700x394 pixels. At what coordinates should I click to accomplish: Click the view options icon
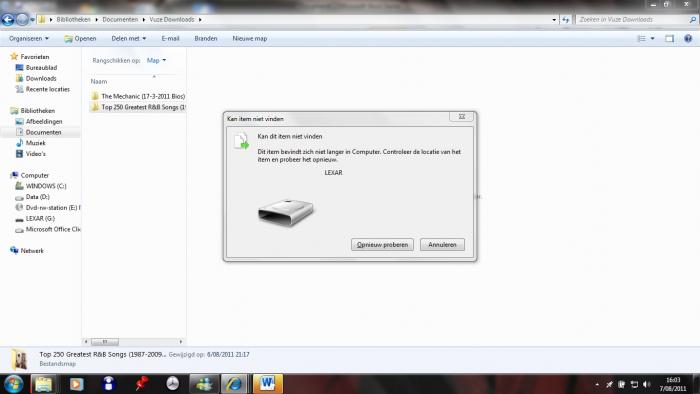point(642,39)
